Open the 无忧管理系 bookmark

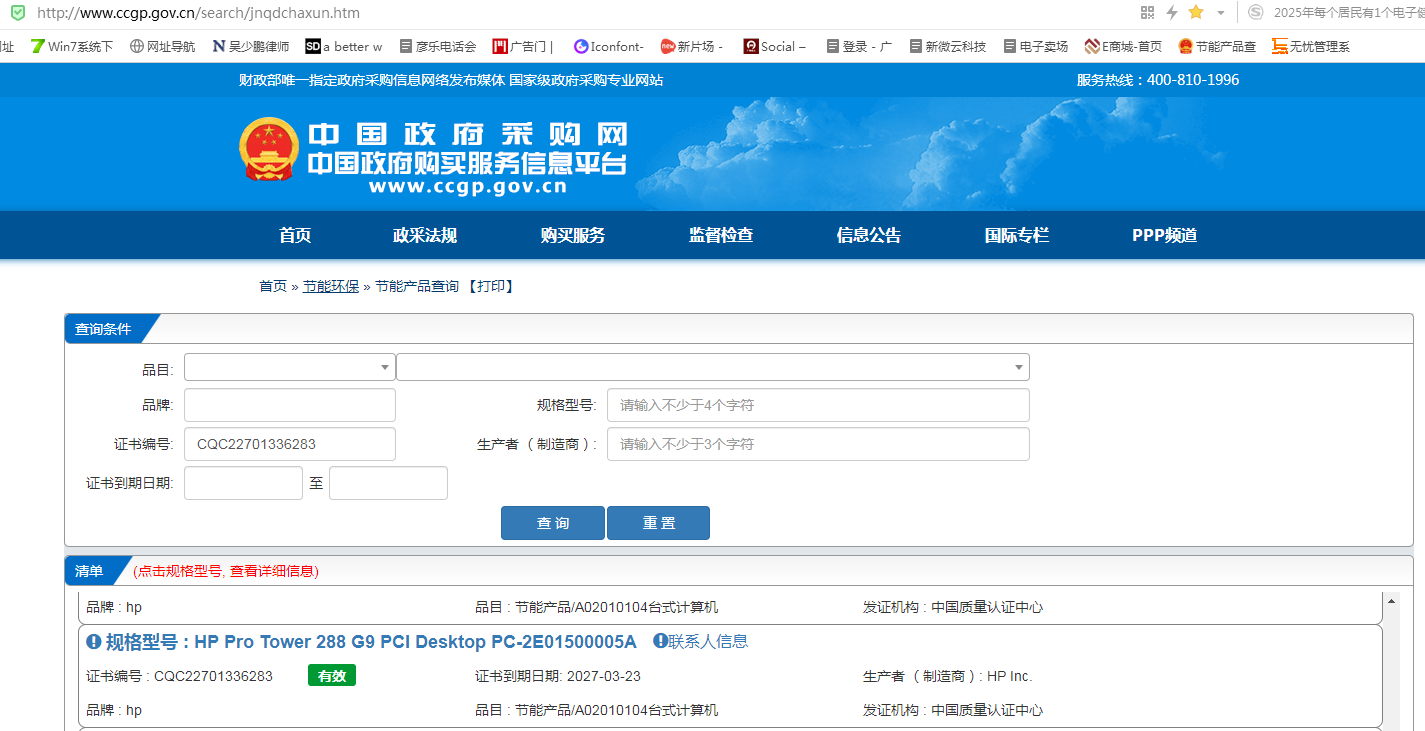tap(1311, 46)
